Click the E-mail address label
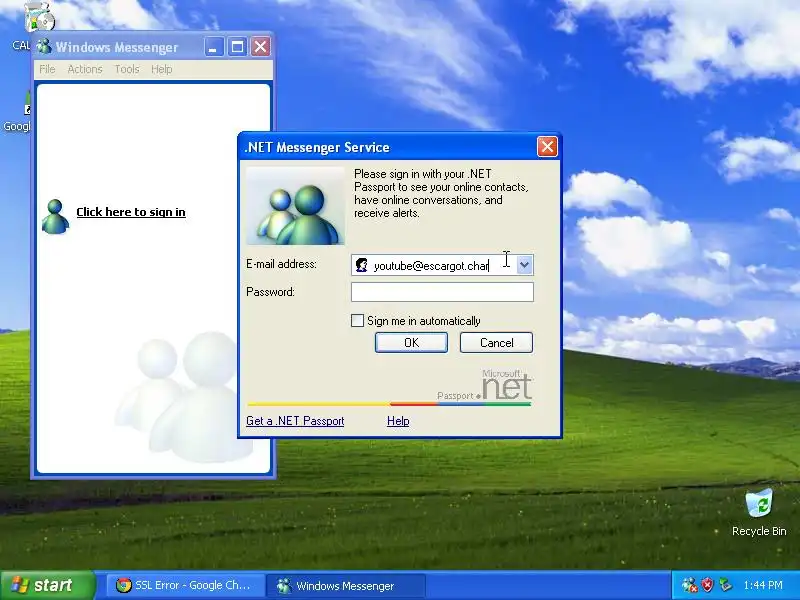Image resolution: width=800 pixels, height=600 pixels. tap(281, 264)
